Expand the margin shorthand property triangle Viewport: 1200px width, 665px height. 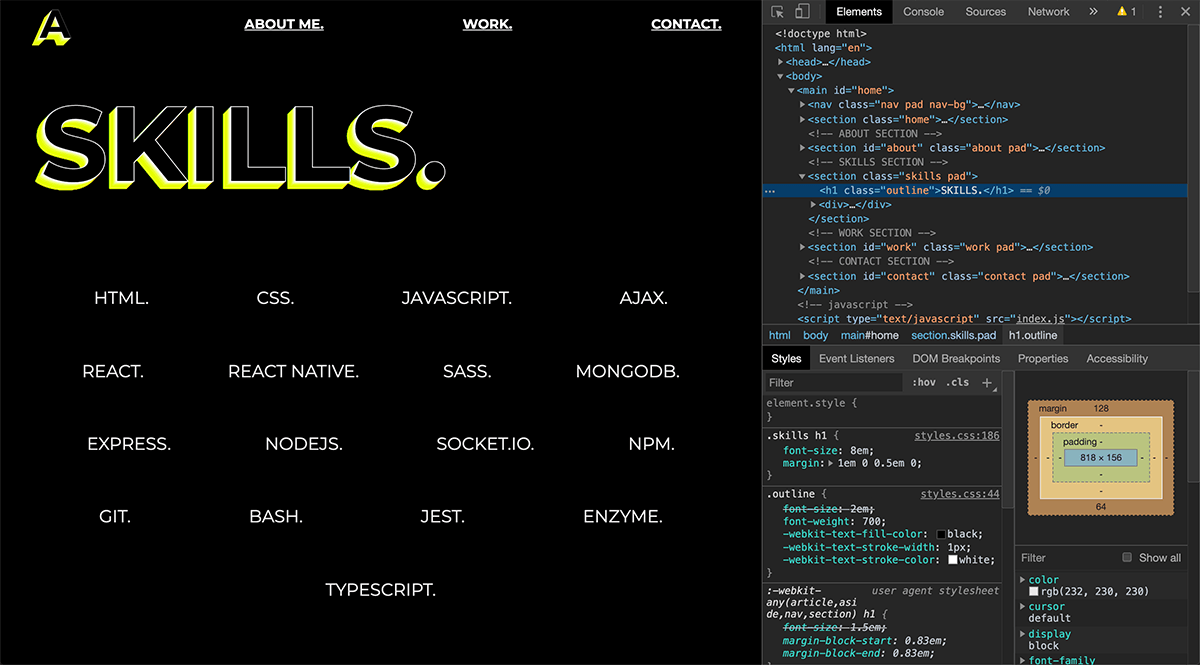pyautogui.click(x=831, y=463)
